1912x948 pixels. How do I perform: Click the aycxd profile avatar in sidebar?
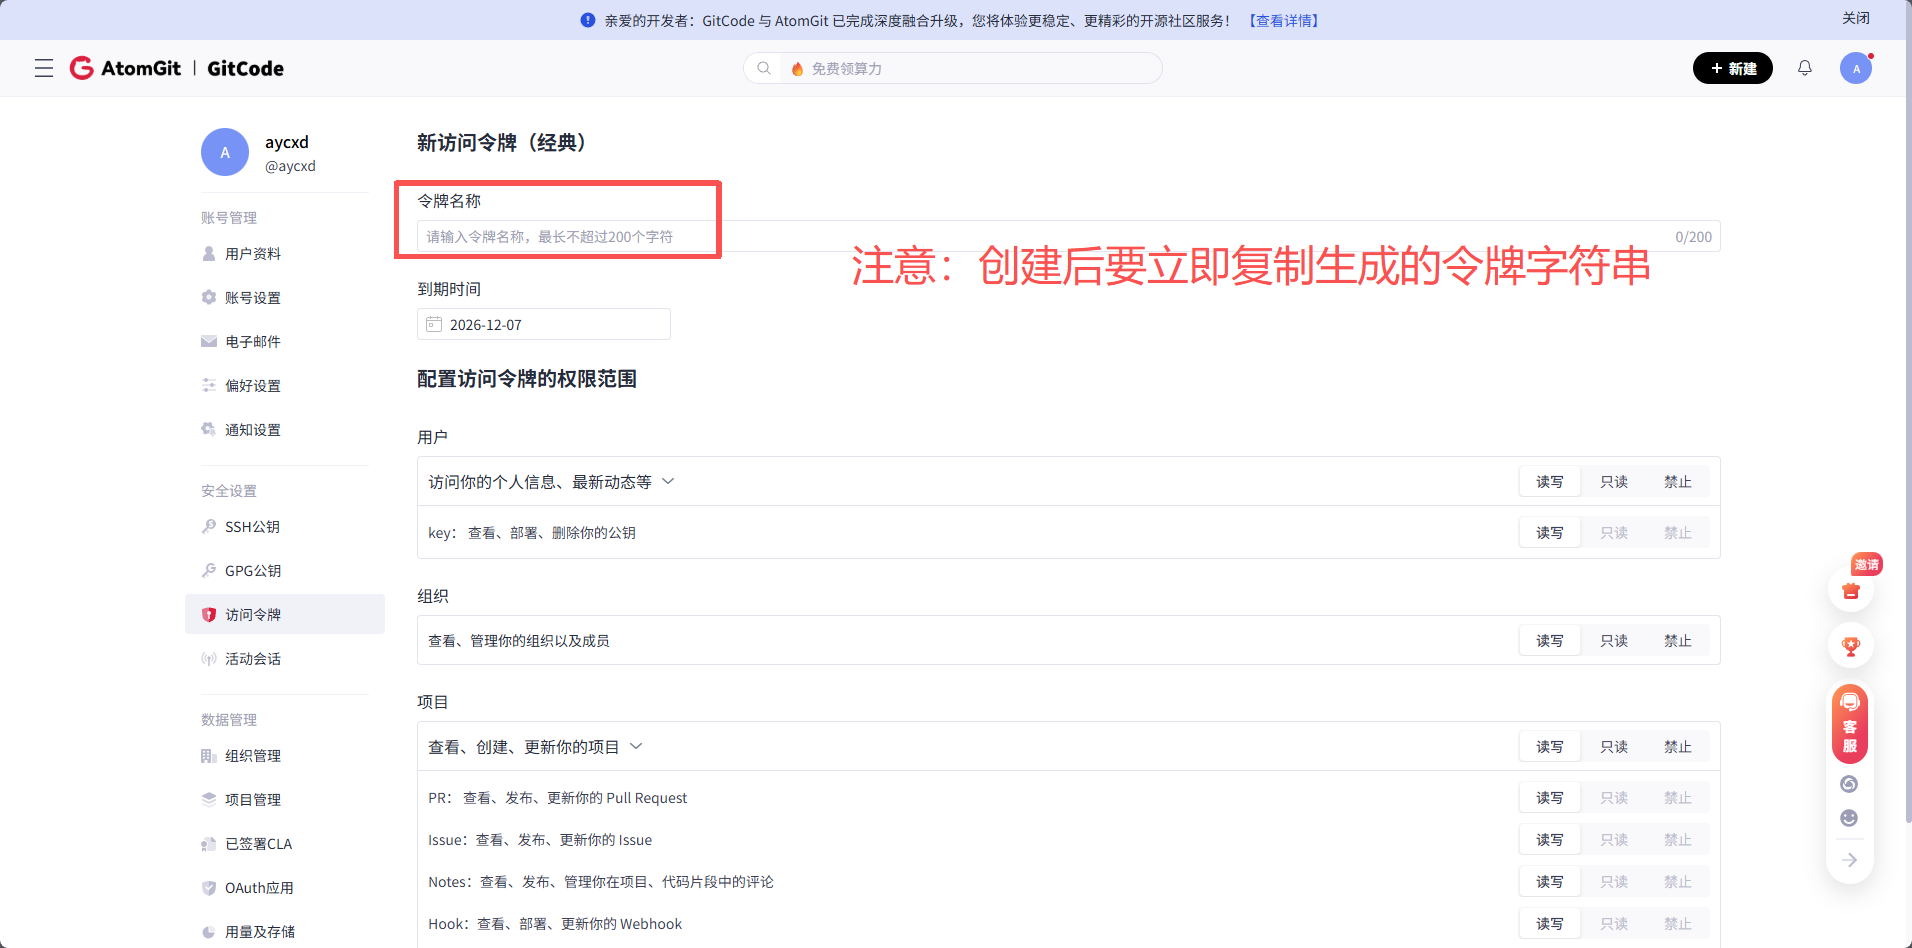click(225, 152)
